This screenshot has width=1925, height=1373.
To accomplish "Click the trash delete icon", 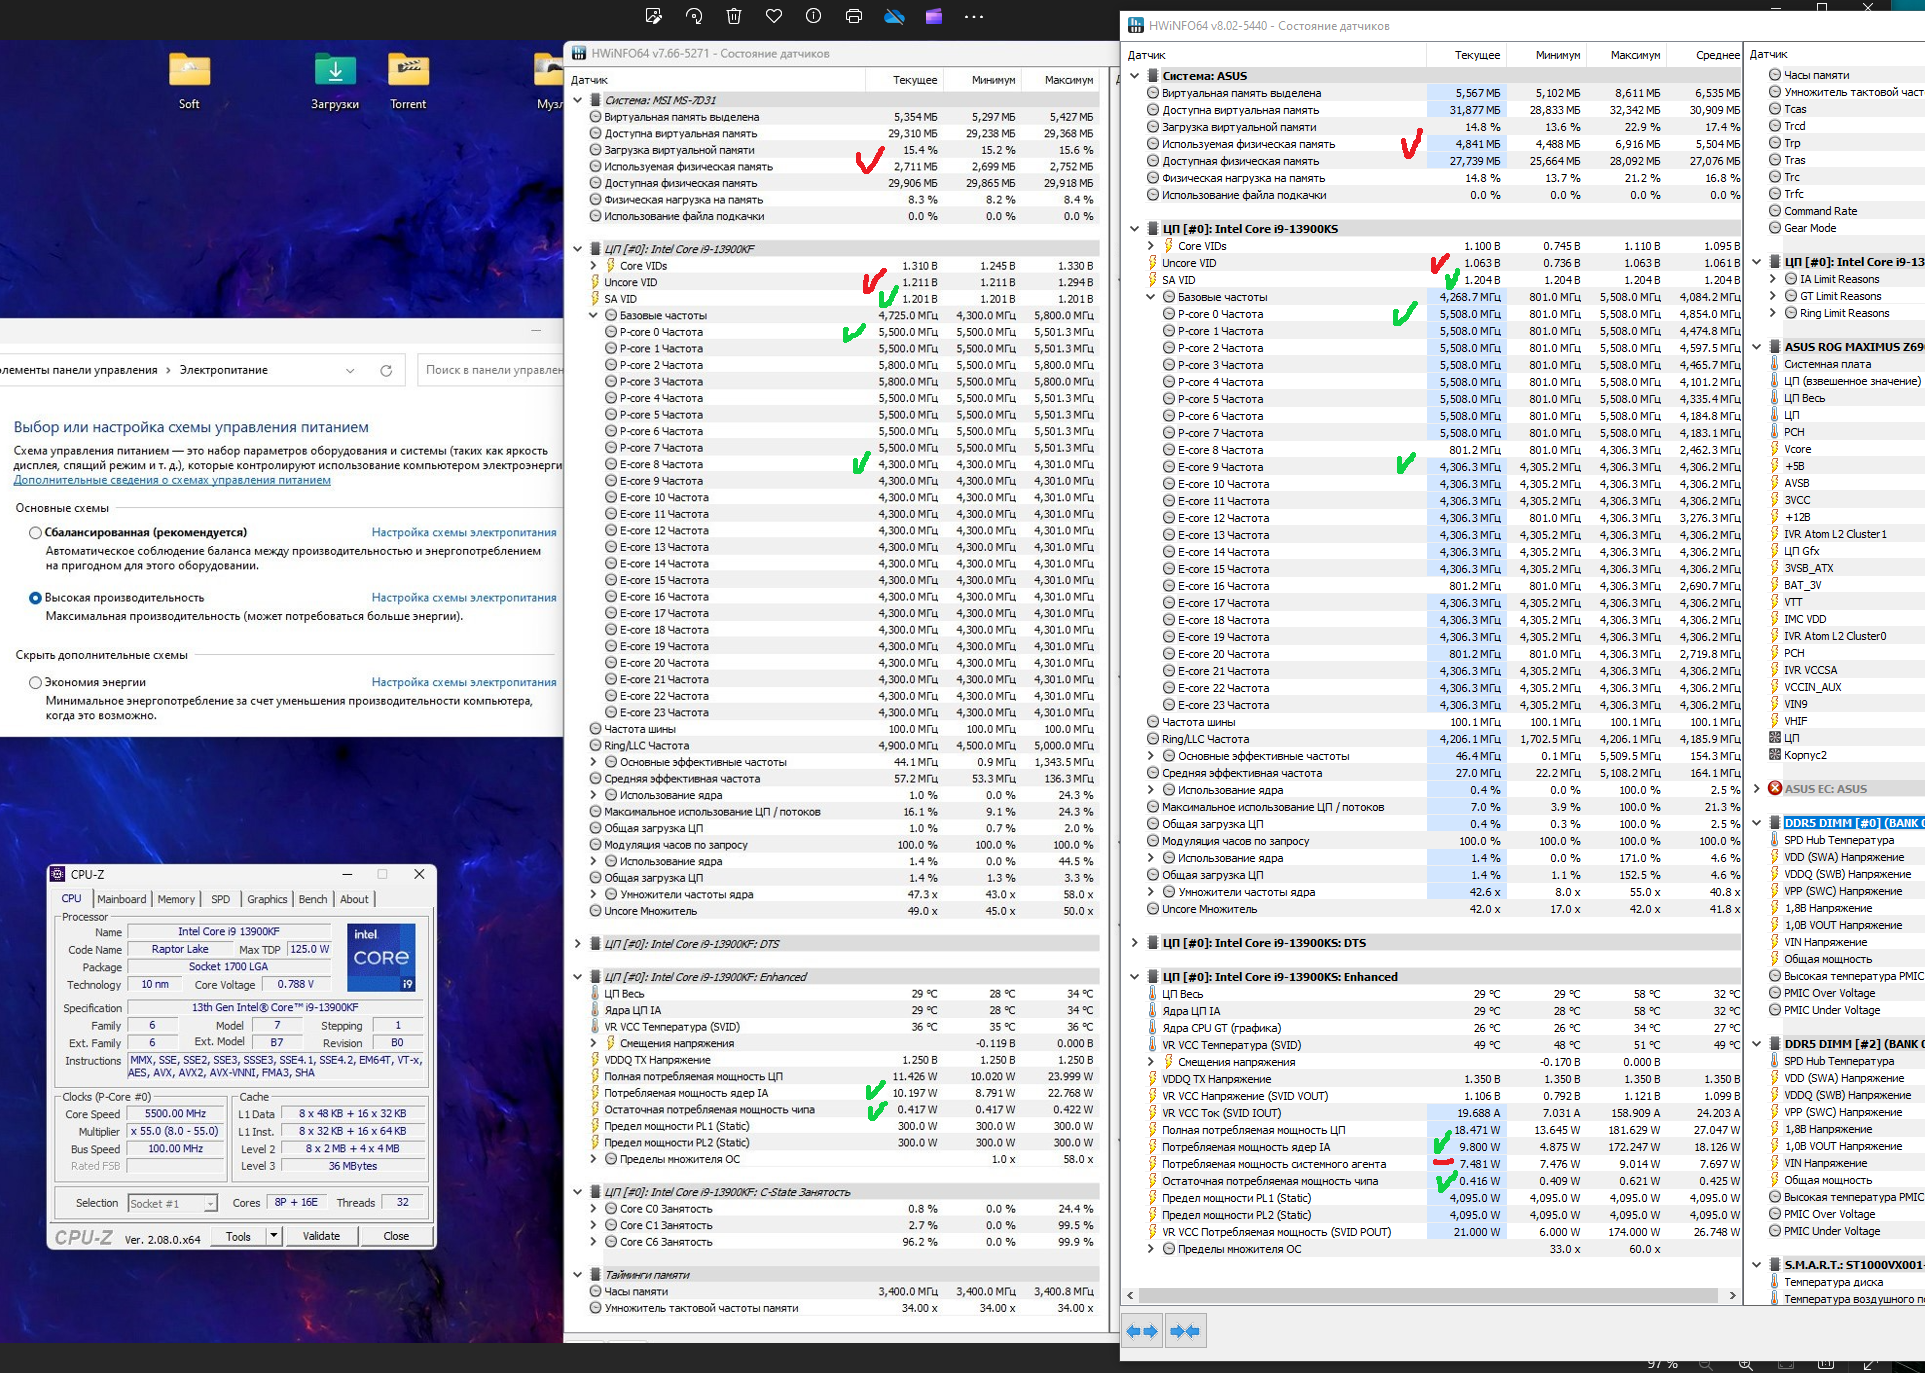I will tap(734, 16).
